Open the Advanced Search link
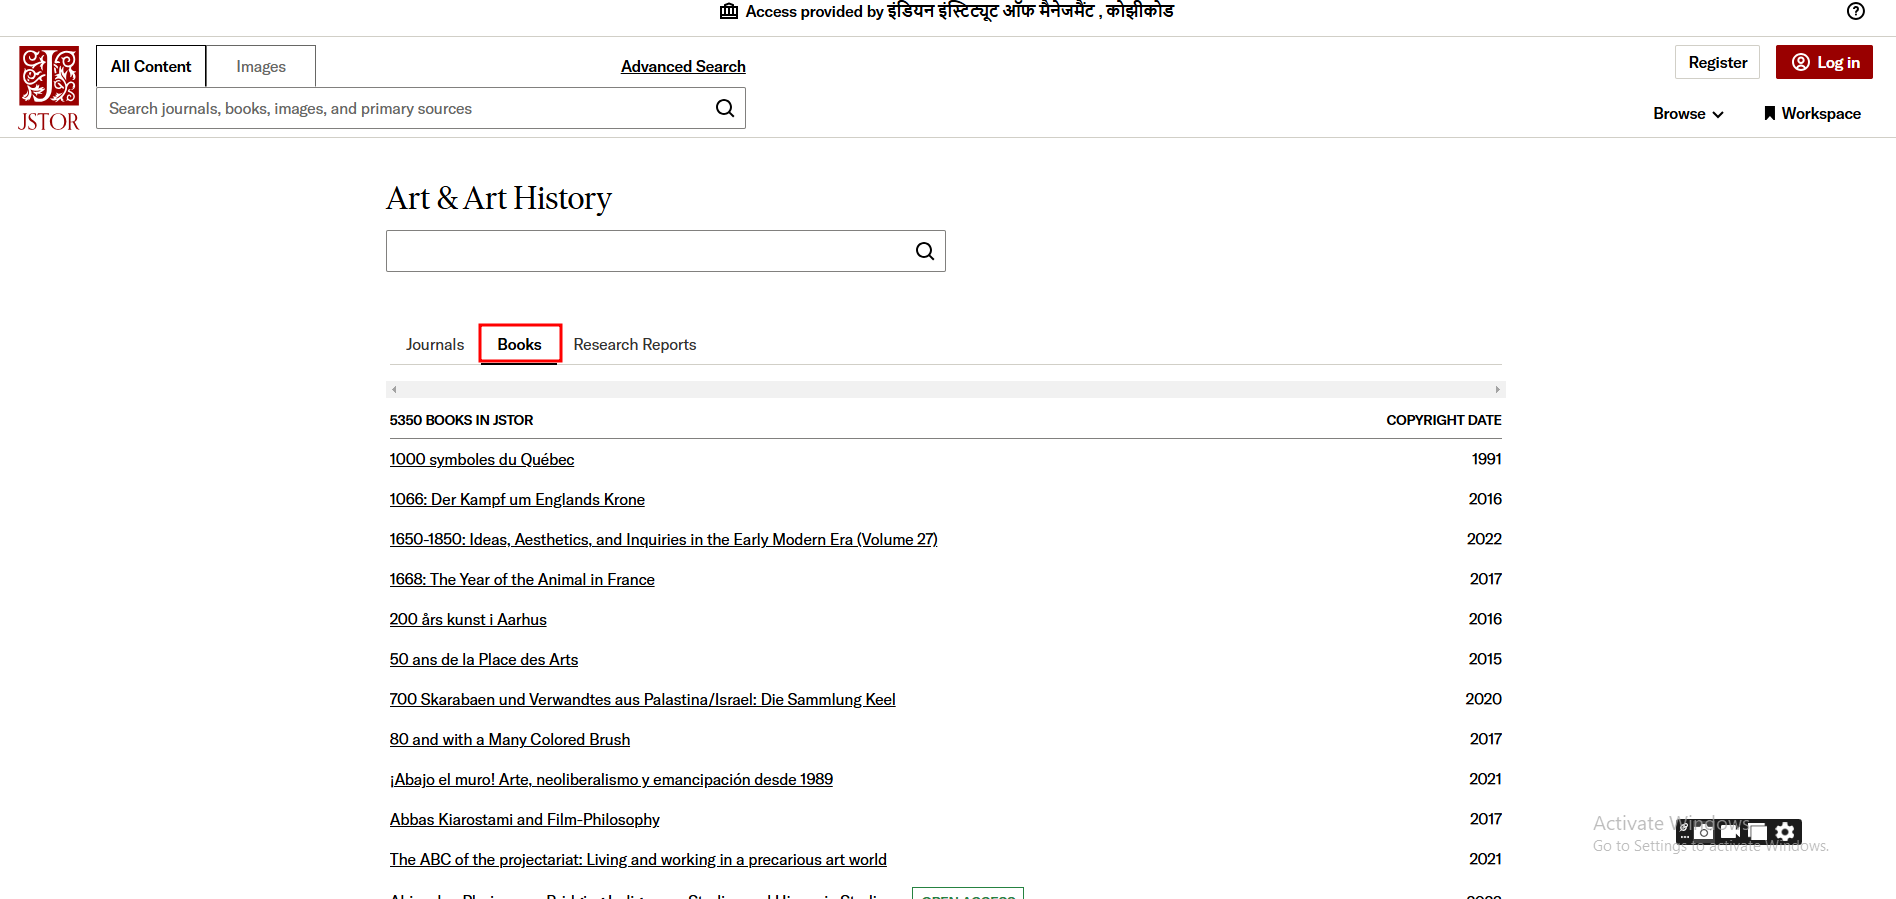The height and width of the screenshot is (899, 1896). tap(683, 66)
